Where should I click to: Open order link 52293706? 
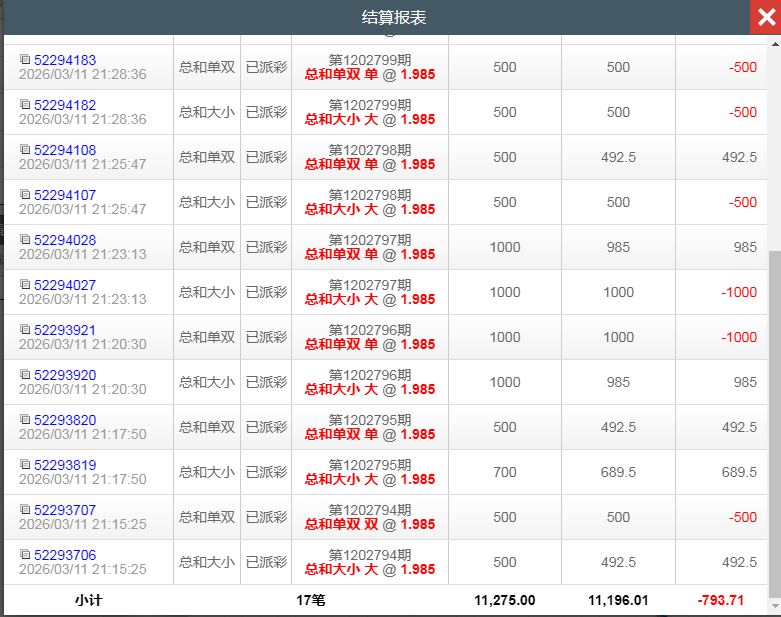pos(65,555)
